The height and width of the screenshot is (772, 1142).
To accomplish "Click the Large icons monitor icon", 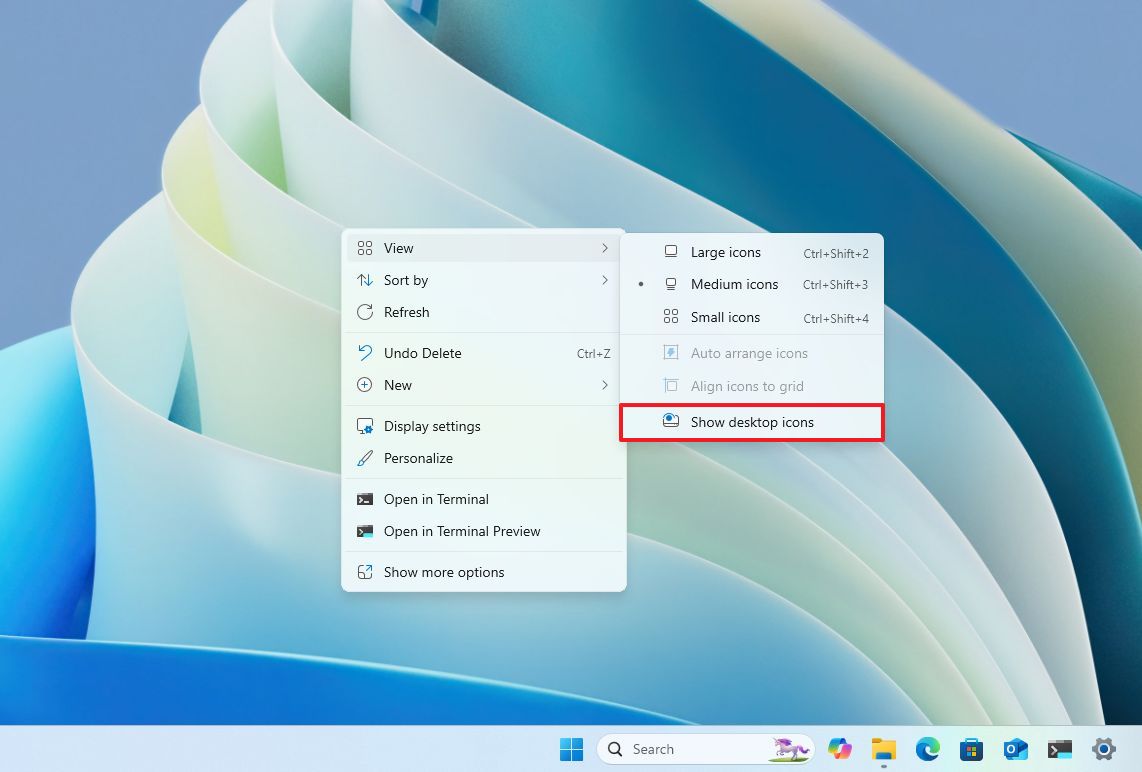I will (671, 251).
